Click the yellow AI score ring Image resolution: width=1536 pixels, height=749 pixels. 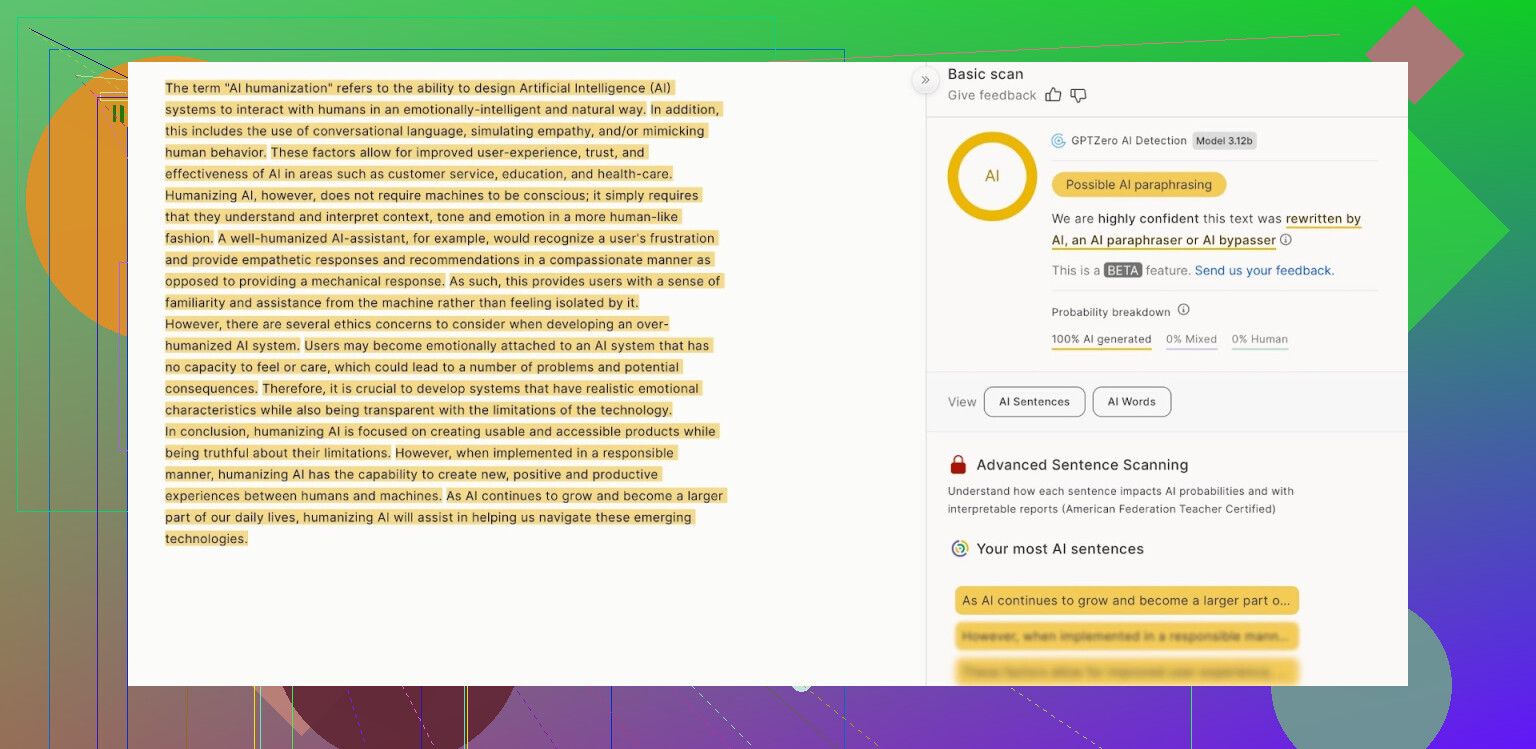[x=991, y=176]
